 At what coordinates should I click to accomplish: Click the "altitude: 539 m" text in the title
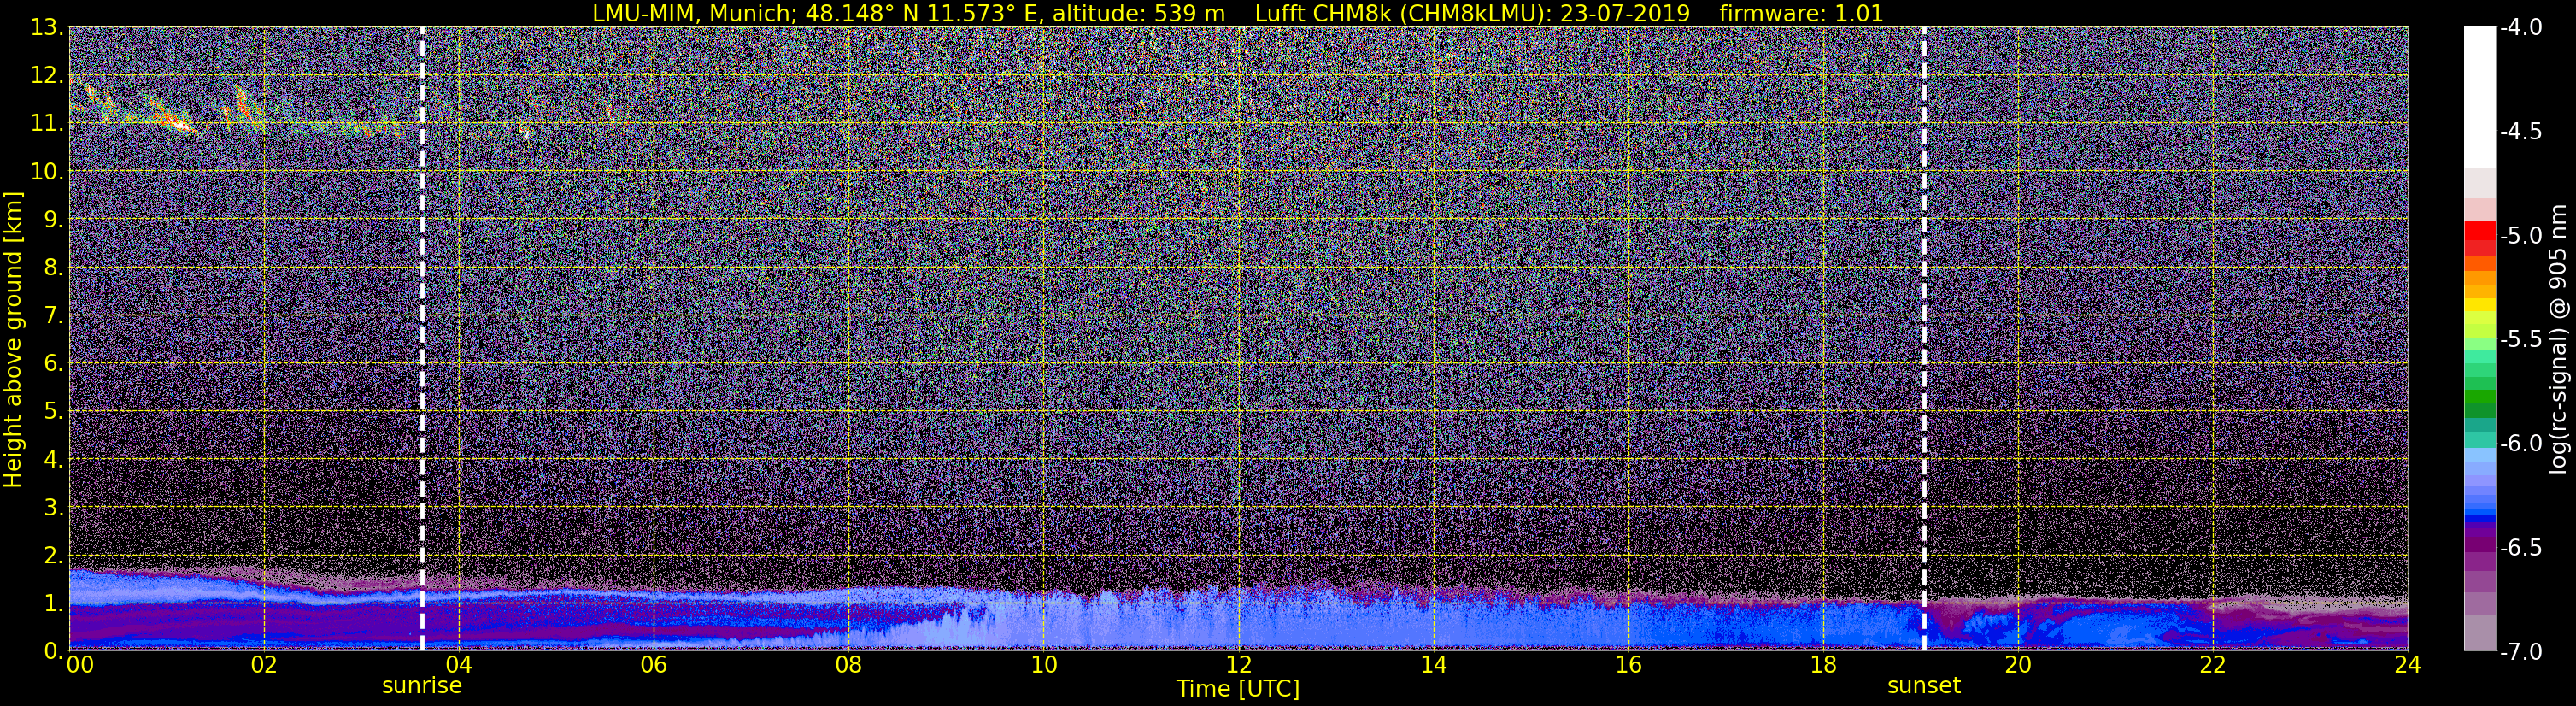click(x=1138, y=13)
